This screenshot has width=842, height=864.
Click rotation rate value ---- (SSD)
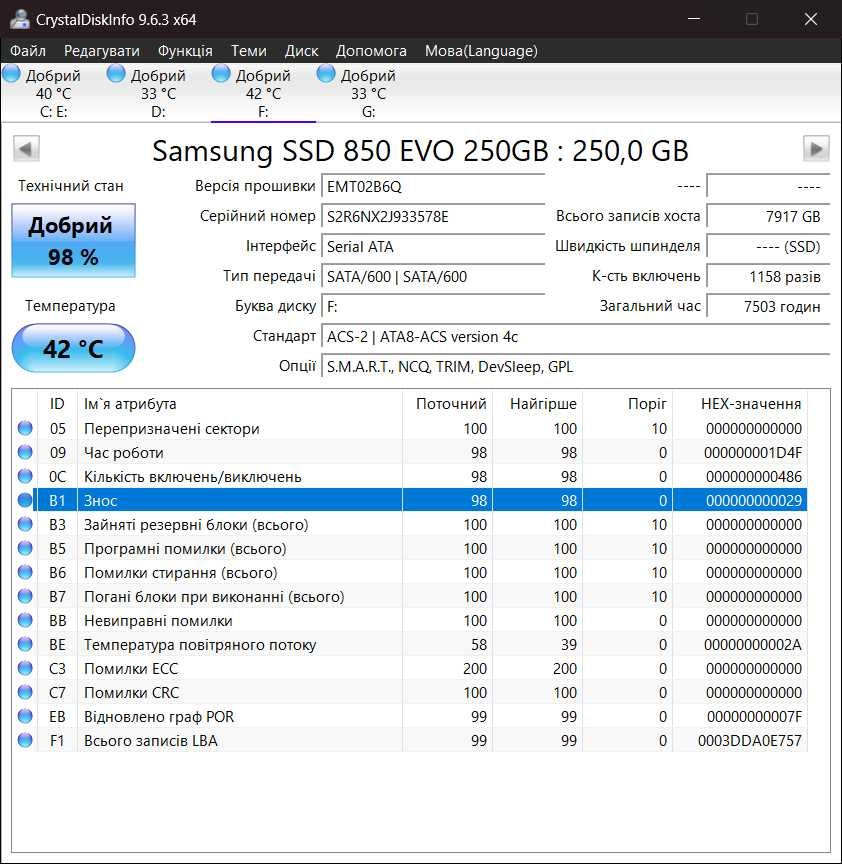[768, 246]
